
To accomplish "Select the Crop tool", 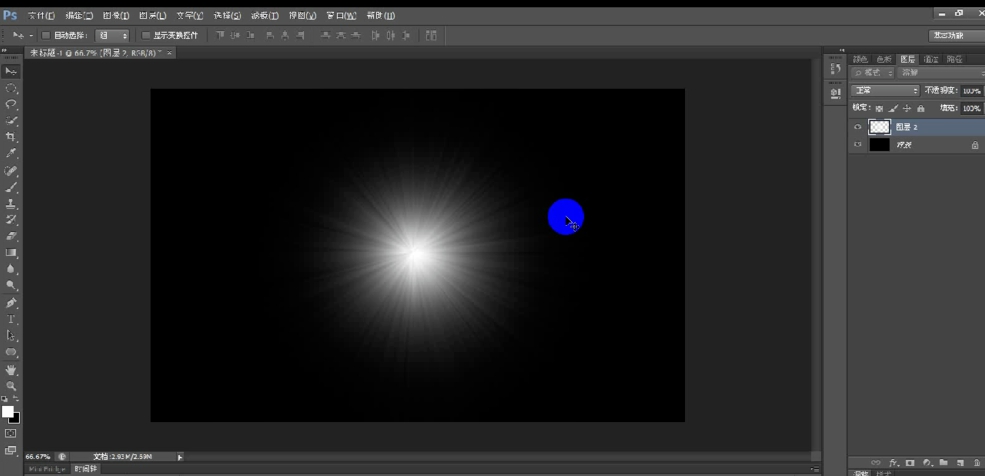I will click(11, 137).
